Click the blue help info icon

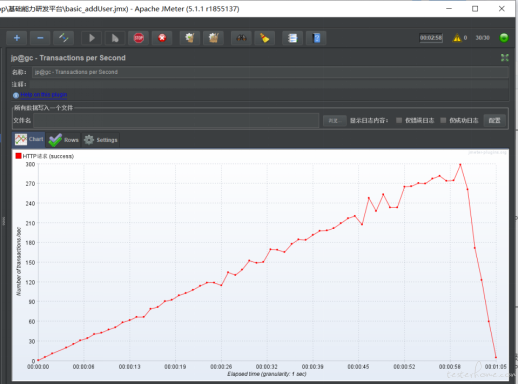tap(16, 95)
